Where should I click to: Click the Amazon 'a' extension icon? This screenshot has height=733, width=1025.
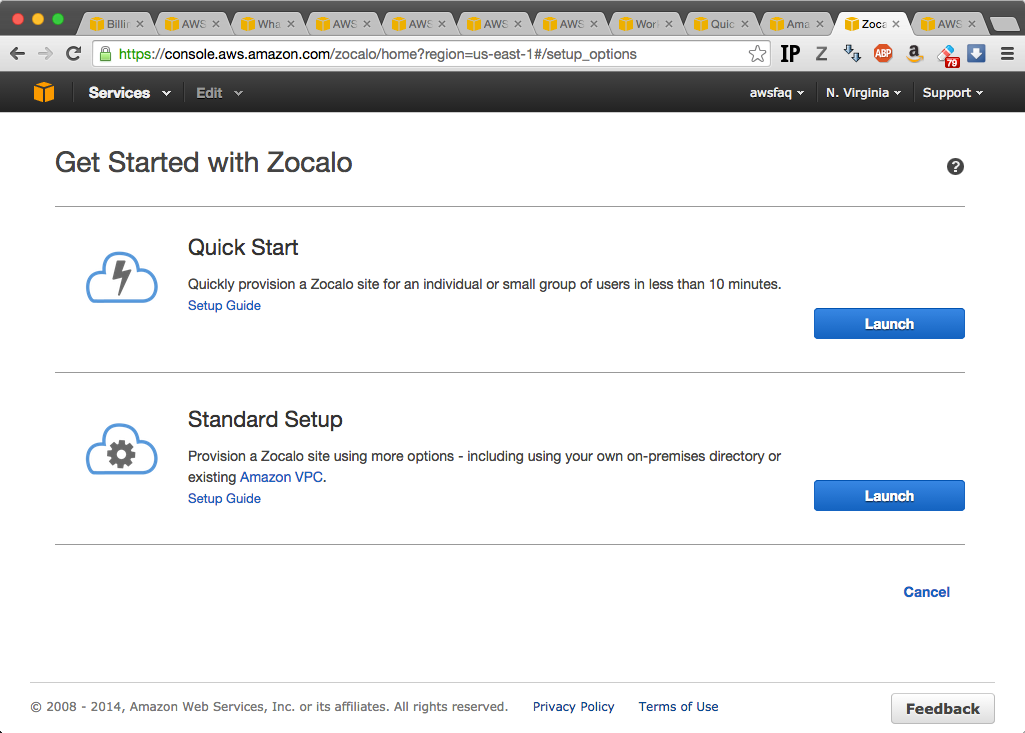pos(914,54)
